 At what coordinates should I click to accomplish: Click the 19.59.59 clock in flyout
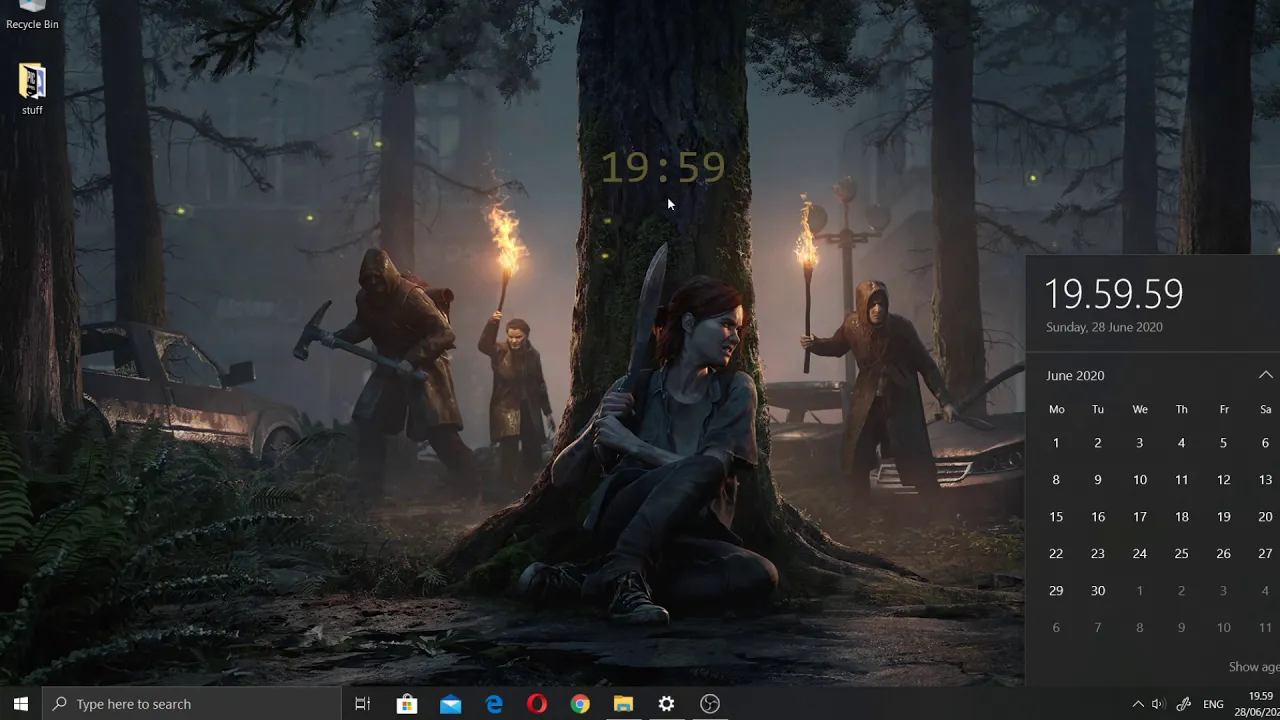click(x=1114, y=294)
